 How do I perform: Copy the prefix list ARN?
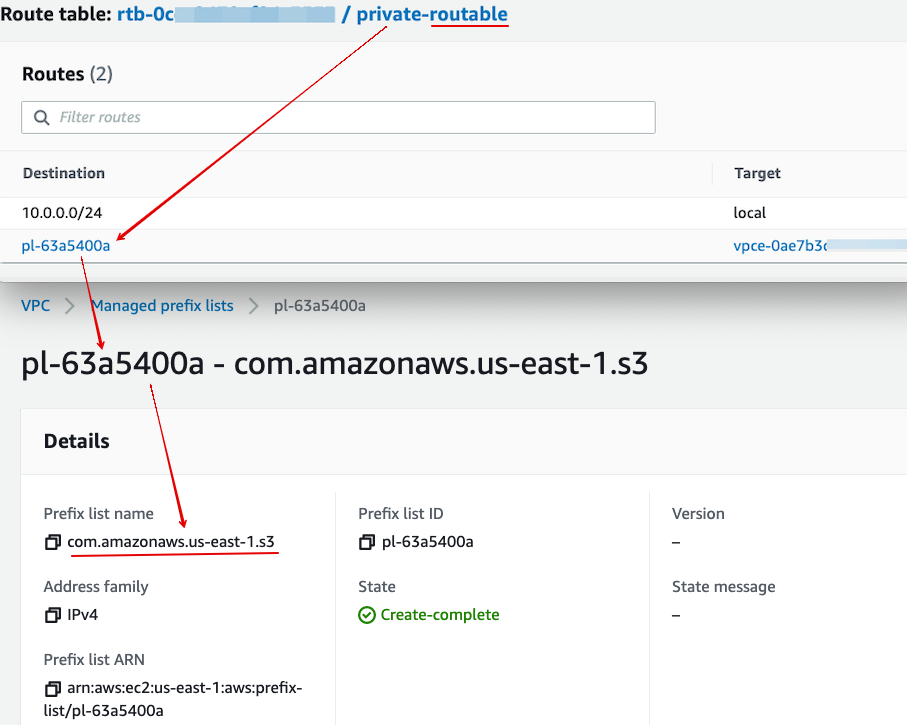pyautogui.click(x=53, y=689)
